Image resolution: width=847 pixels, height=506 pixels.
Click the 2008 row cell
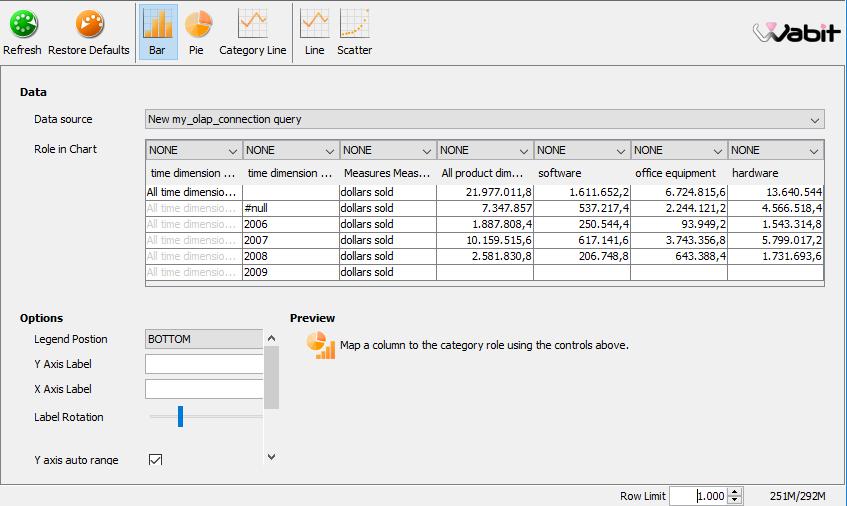[291, 256]
